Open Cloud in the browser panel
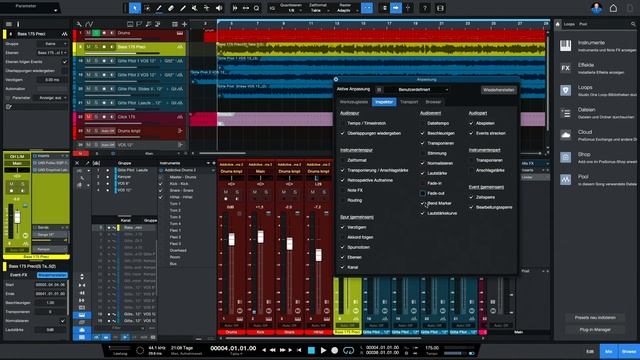 pos(596,135)
